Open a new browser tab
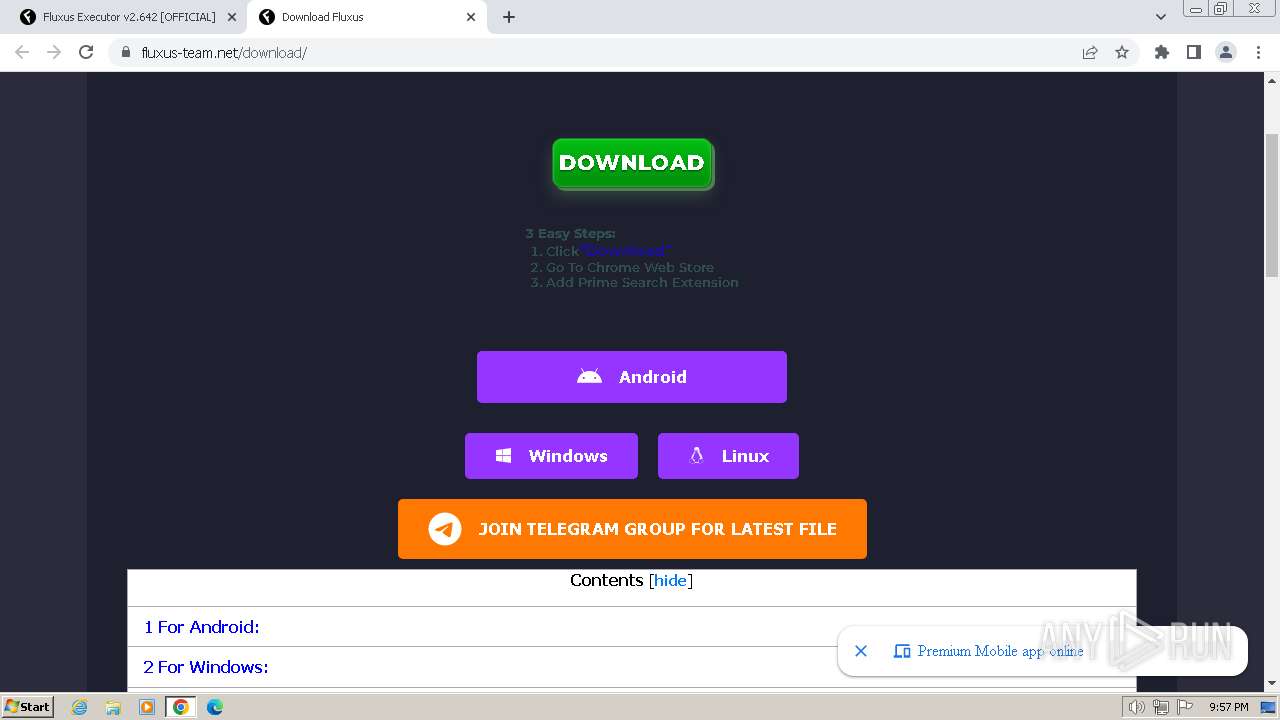Viewport: 1280px width, 720px height. [509, 17]
